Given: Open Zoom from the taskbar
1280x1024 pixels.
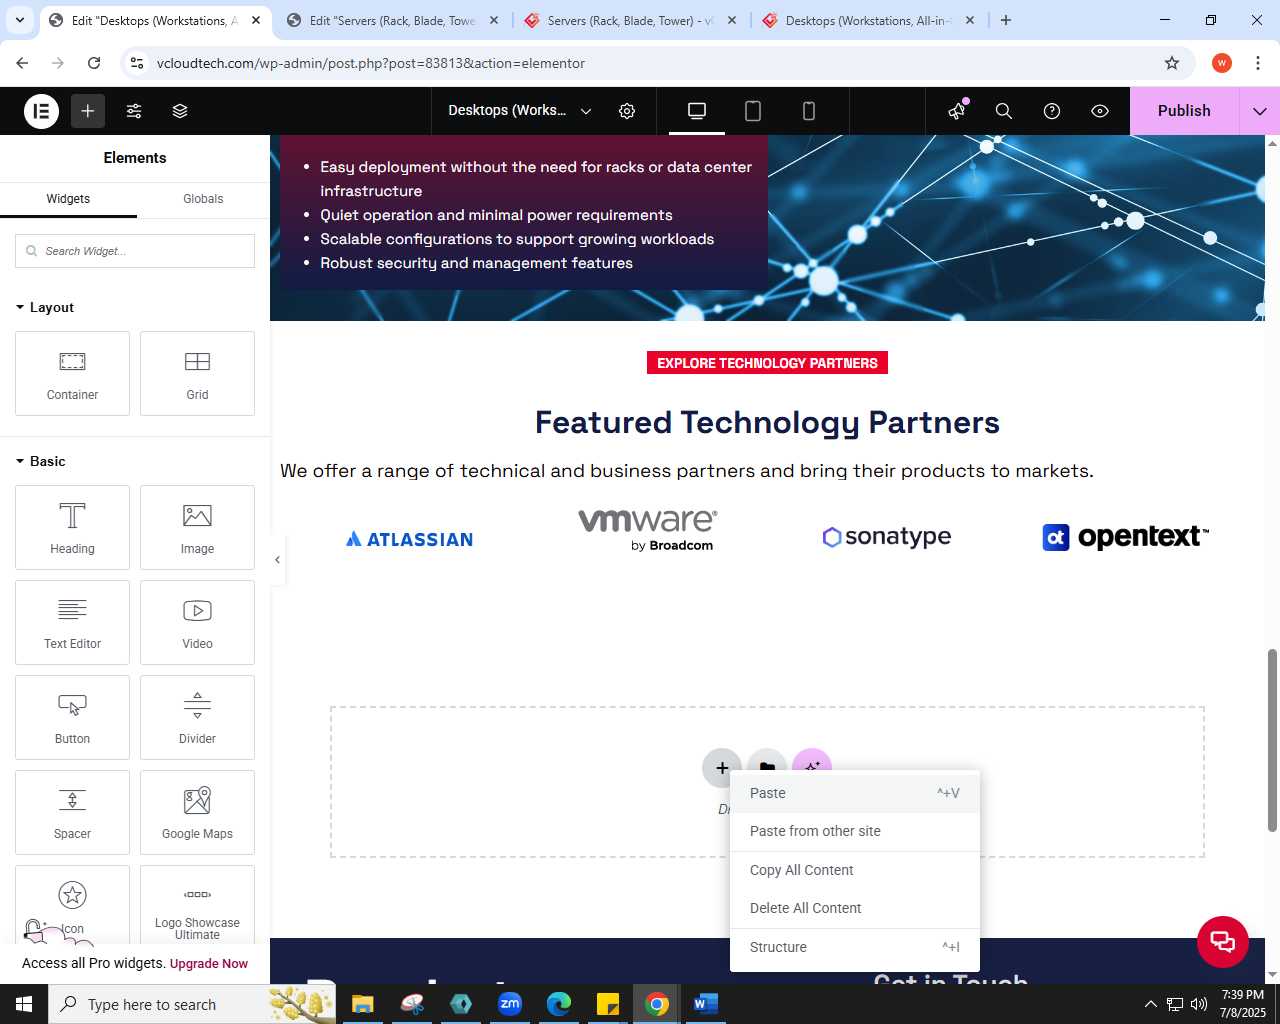Looking at the screenshot, I should point(510,1004).
